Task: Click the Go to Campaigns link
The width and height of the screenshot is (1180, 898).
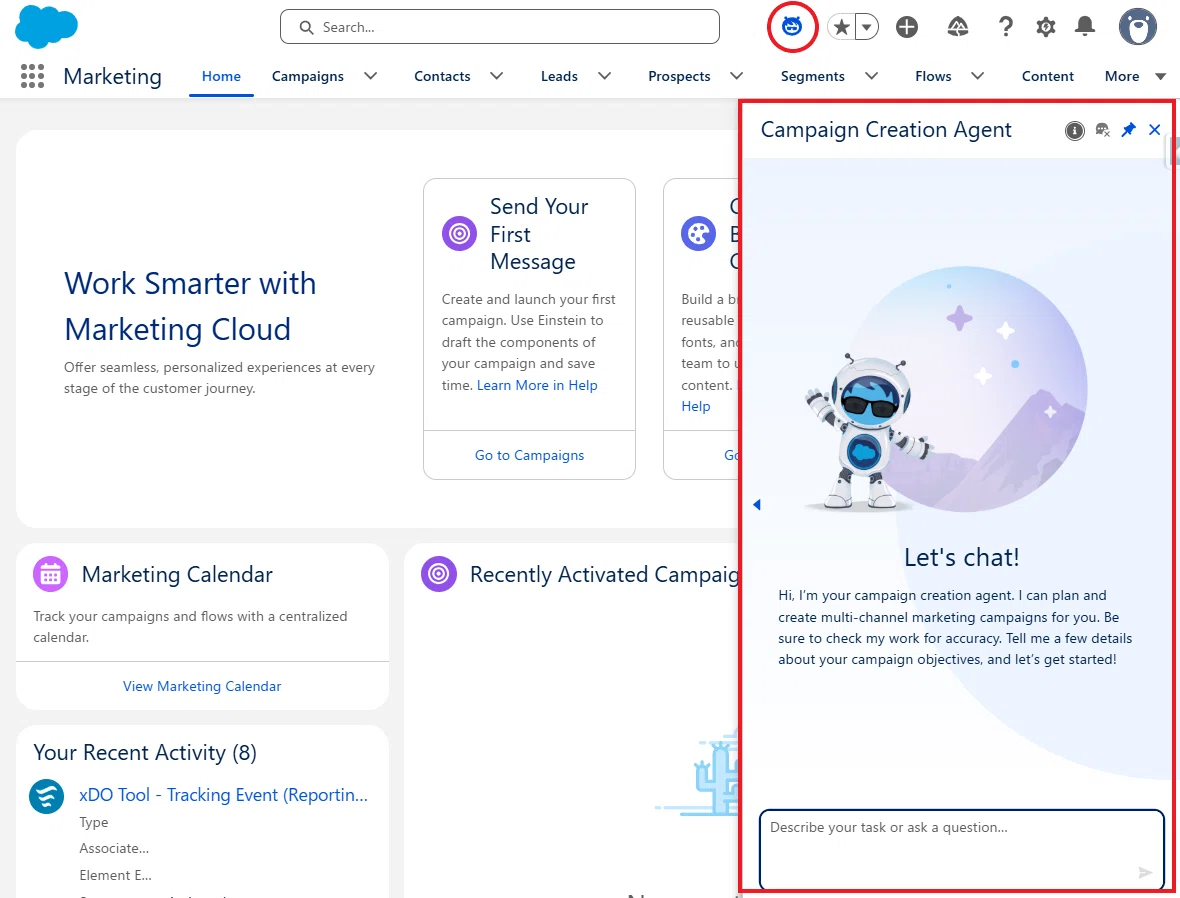Action: (x=529, y=455)
